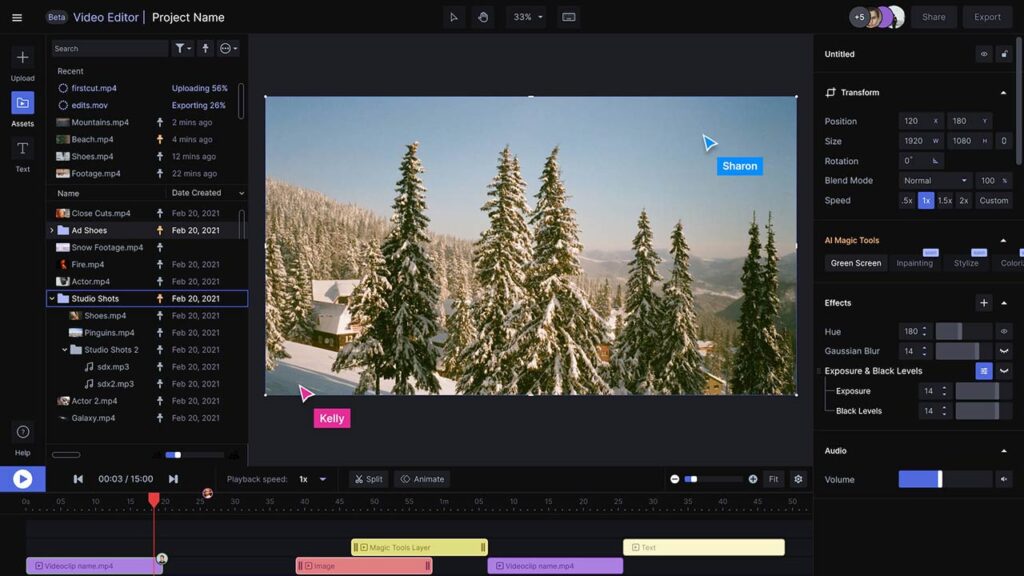Toggle visibility of the Hue effect

click(1006, 331)
